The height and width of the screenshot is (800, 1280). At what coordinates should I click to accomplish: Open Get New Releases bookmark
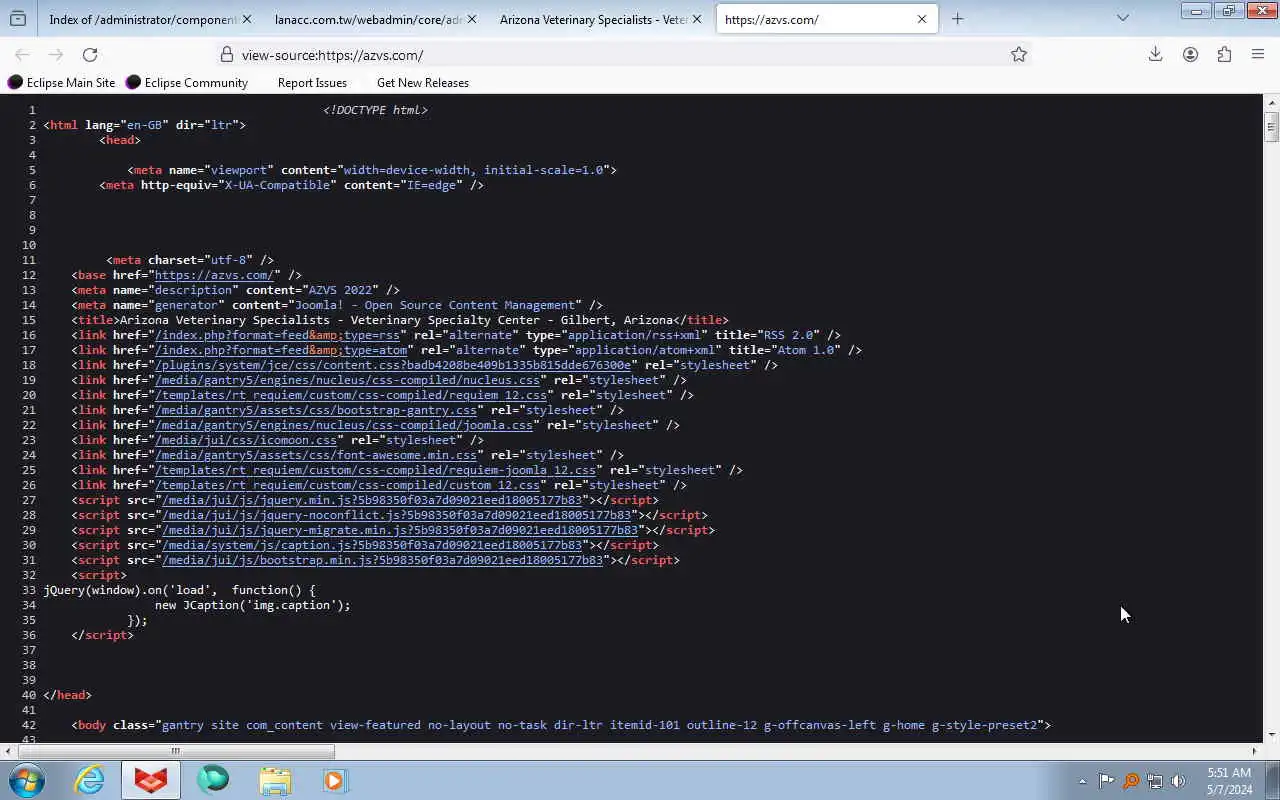pyautogui.click(x=422, y=83)
